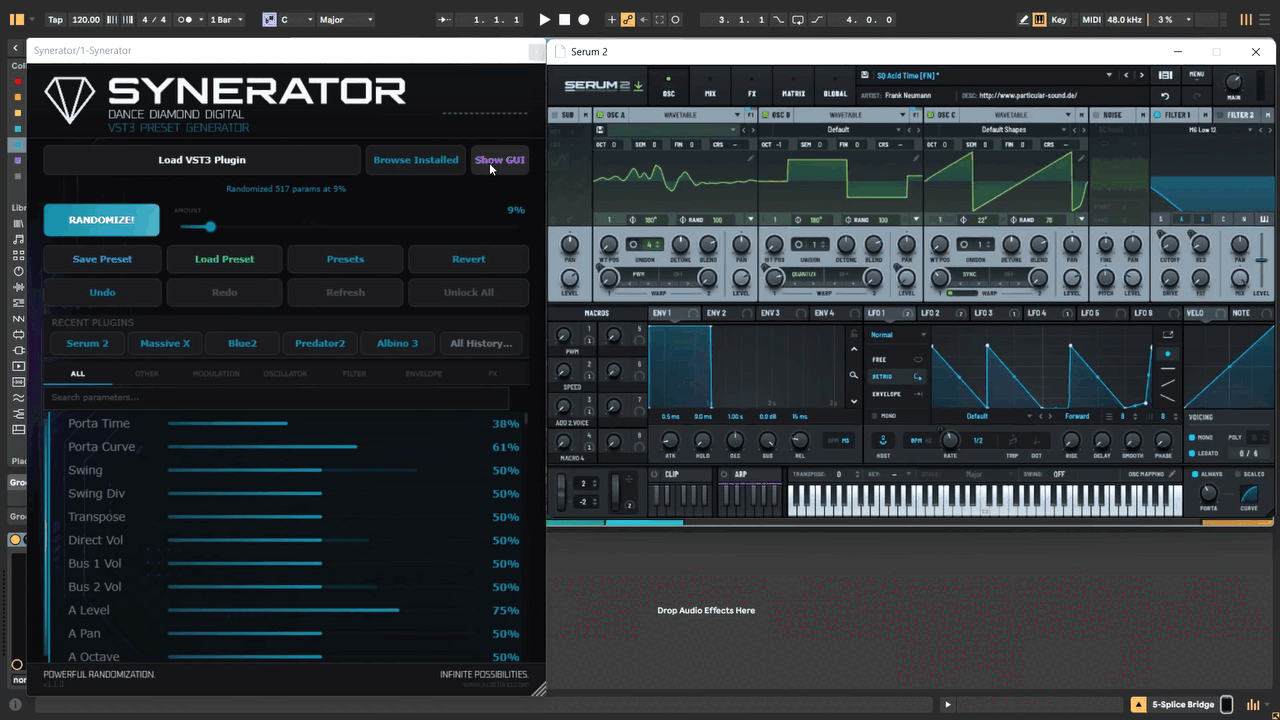This screenshot has height=720, width=1280.
Task: Toggle the MIDI mapping mode button
Action: point(1091,19)
